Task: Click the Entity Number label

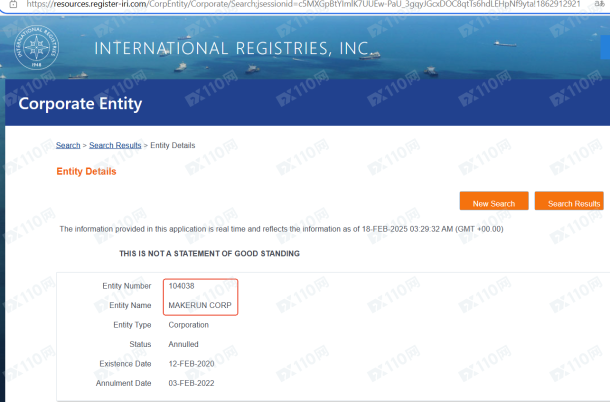Action: 127,286
